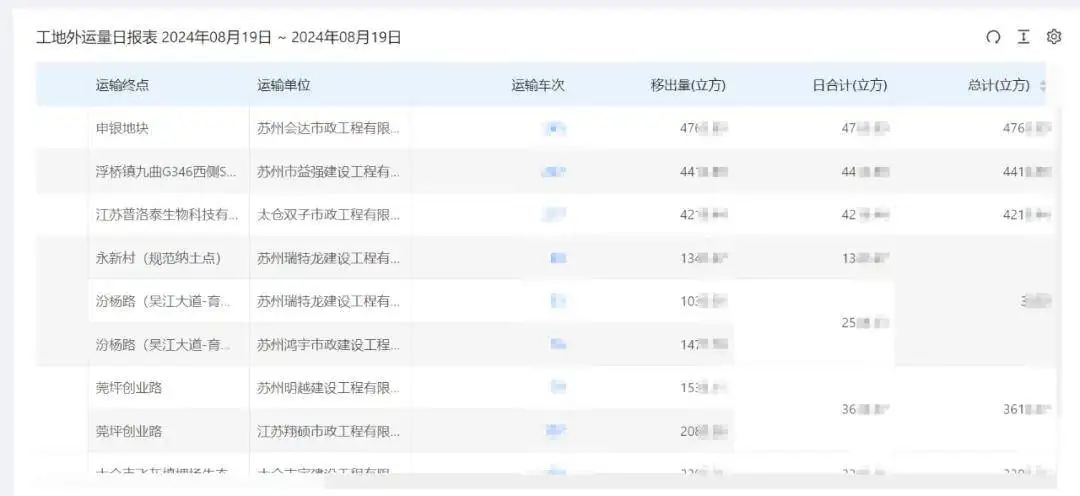1080x496 pixels.
Task: Select the 浮桥镇九曲G346西侧 destination row
Action: click(x=166, y=172)
